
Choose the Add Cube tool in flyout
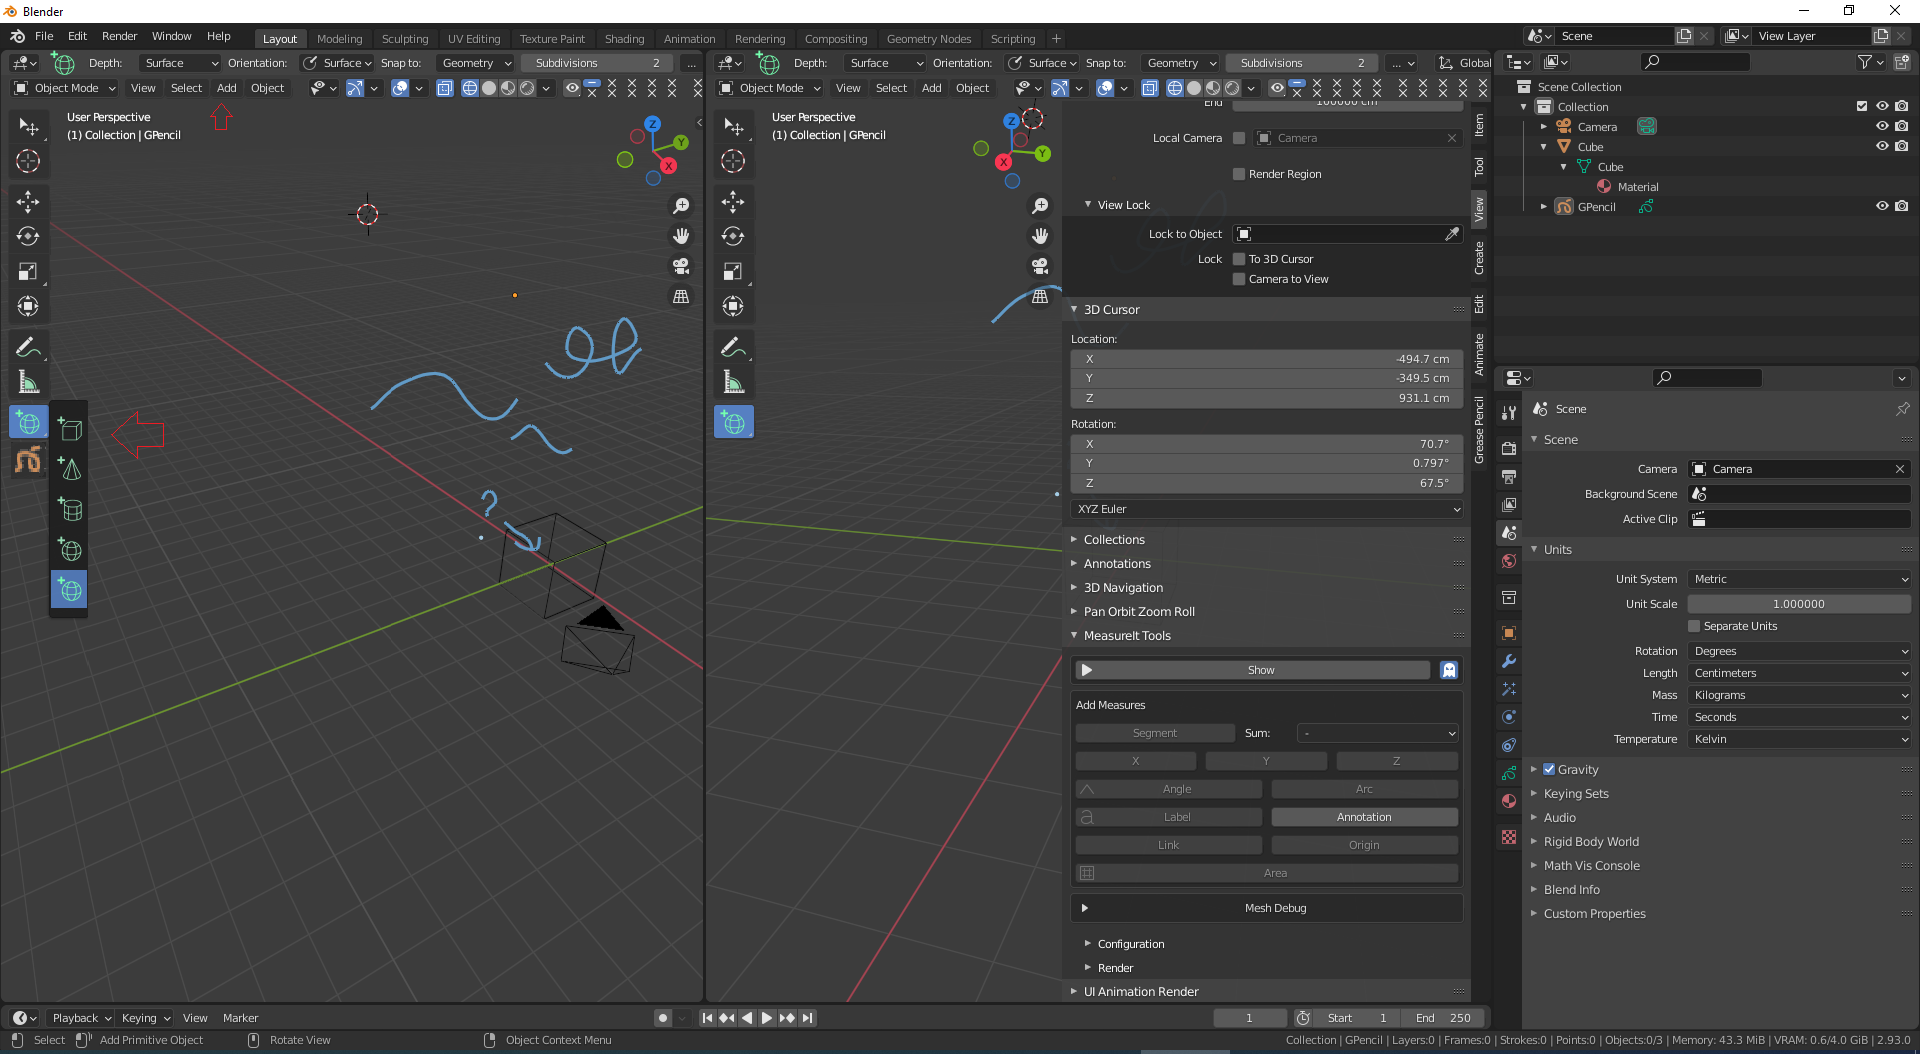tap(70, 429)
